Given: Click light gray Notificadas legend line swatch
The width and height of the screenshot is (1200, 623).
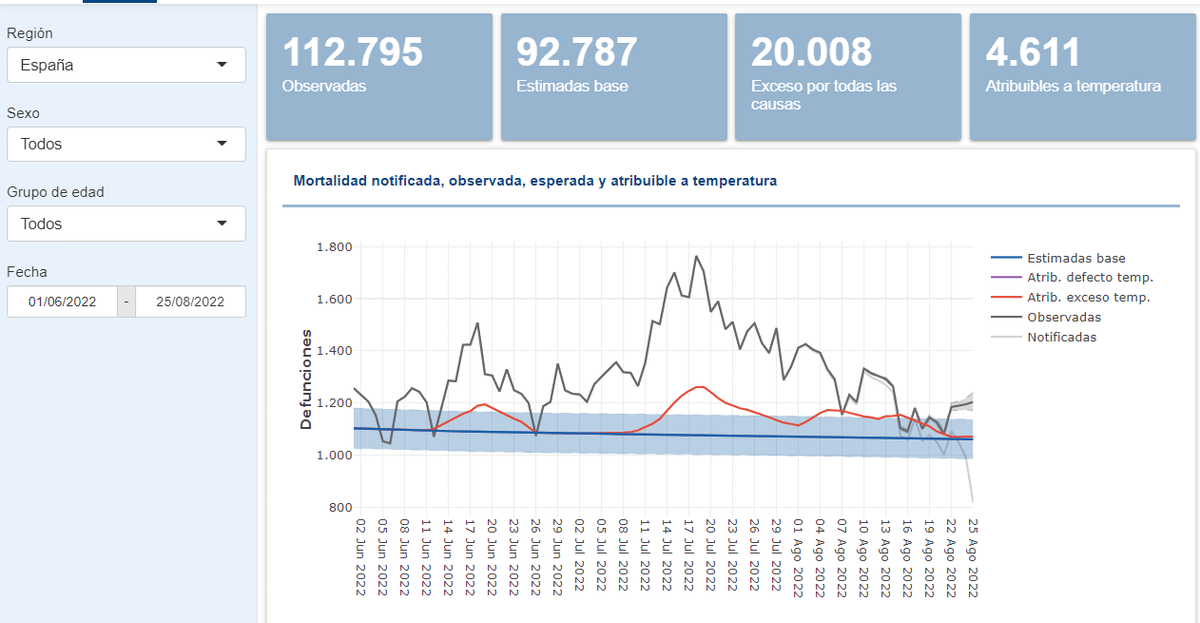Looking at the screenshot, I should 1007,337.
